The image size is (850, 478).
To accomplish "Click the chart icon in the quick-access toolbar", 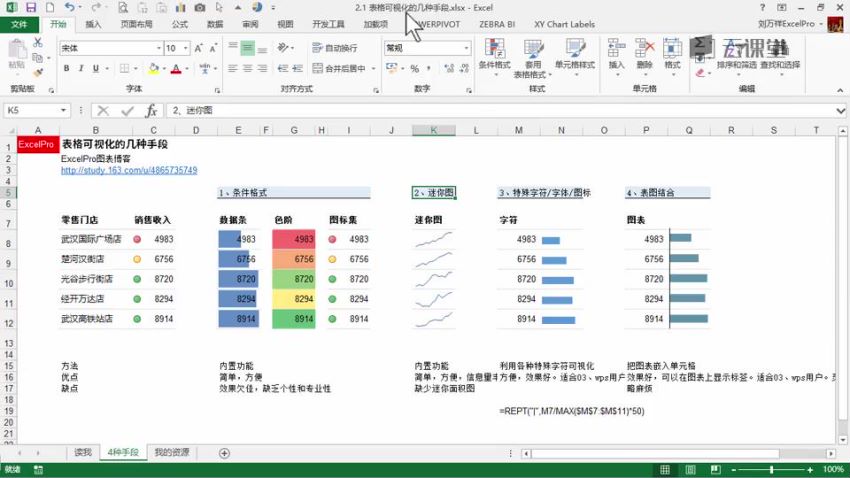I will click(181, 7).
